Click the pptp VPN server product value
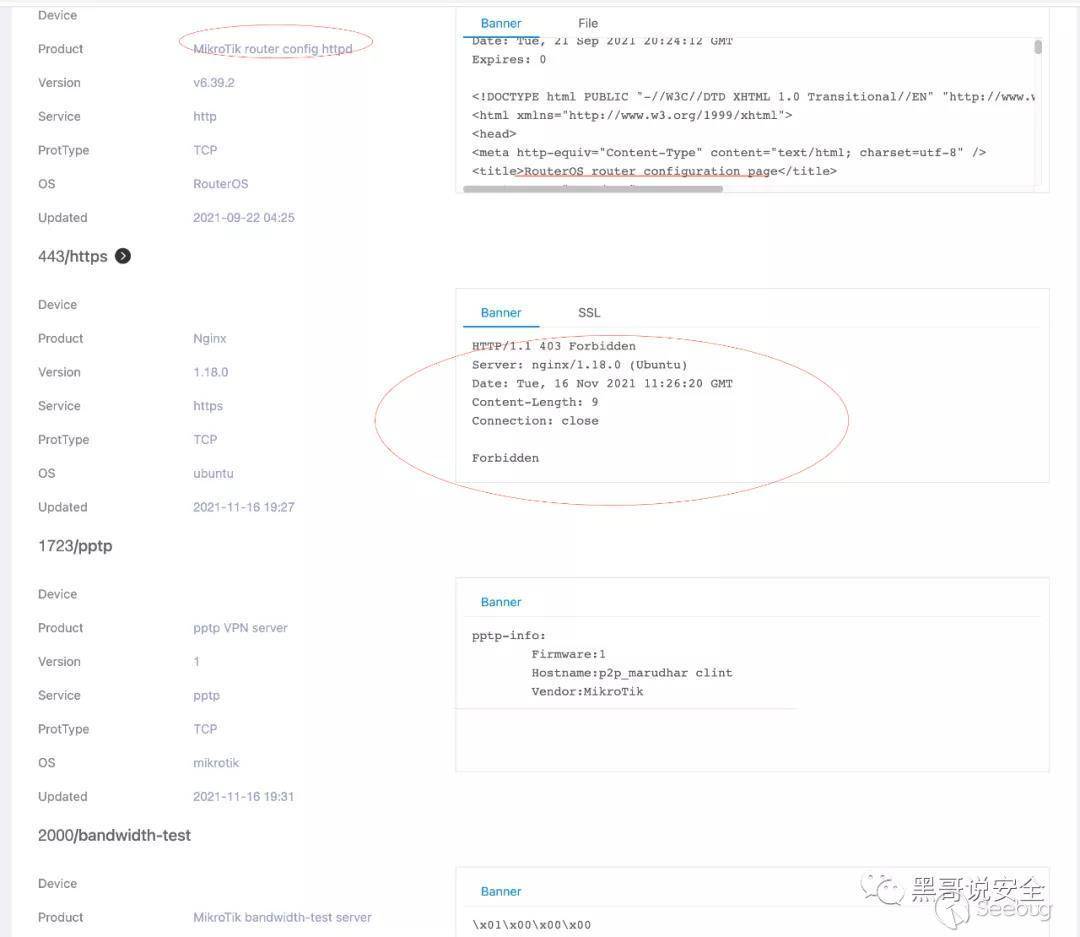Viewport: 1080px width, 937px height. pyautogui.click(x=240, y=628)
